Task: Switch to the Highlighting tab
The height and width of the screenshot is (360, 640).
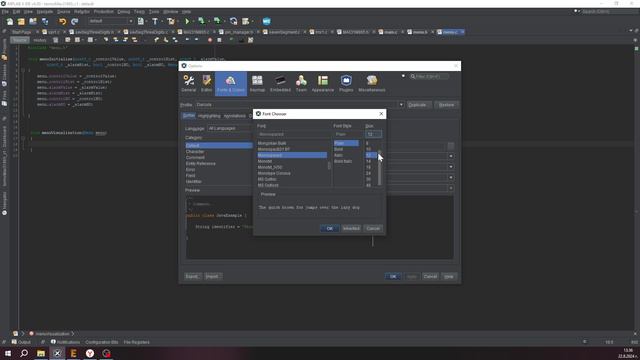Action: click(209, 116)
